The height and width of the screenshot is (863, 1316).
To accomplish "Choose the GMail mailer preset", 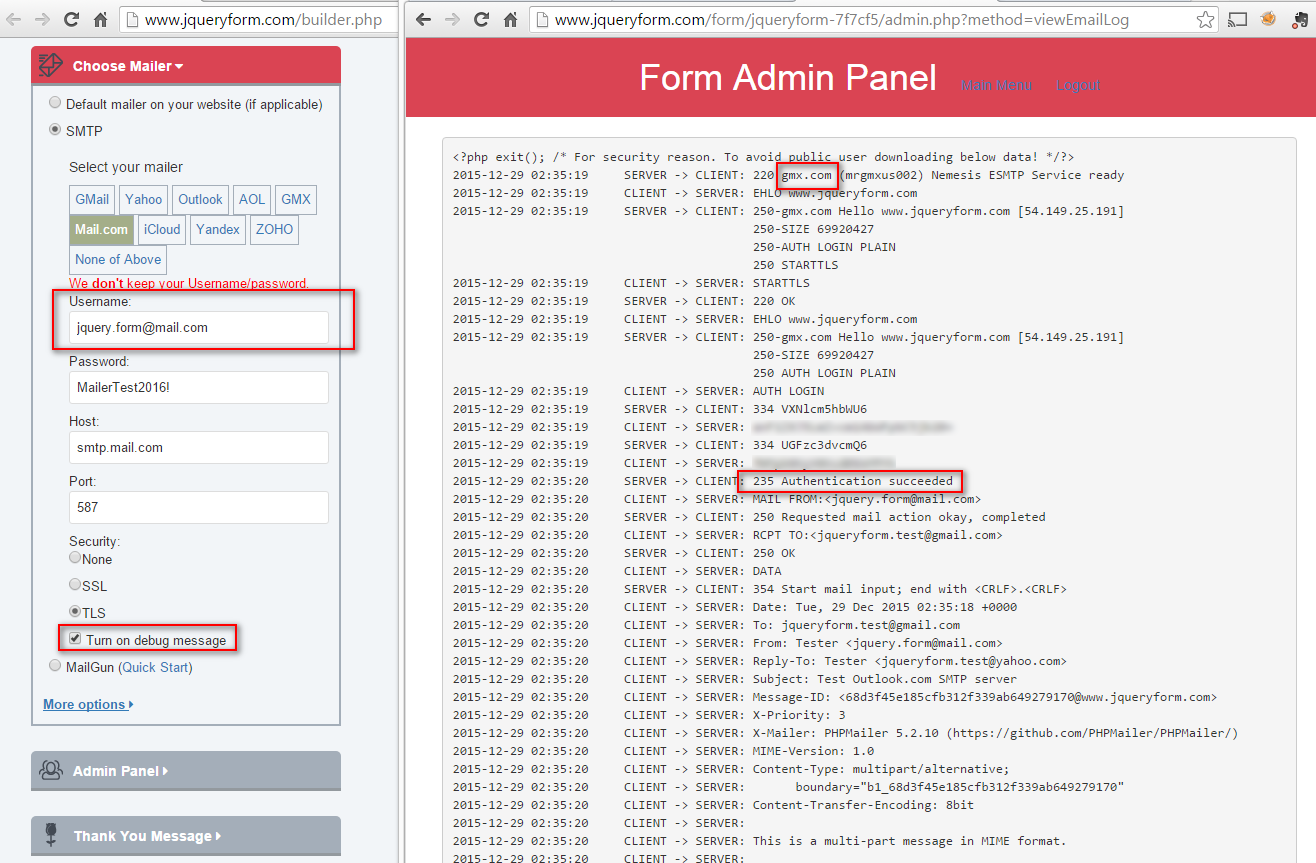I will point(92,199).
